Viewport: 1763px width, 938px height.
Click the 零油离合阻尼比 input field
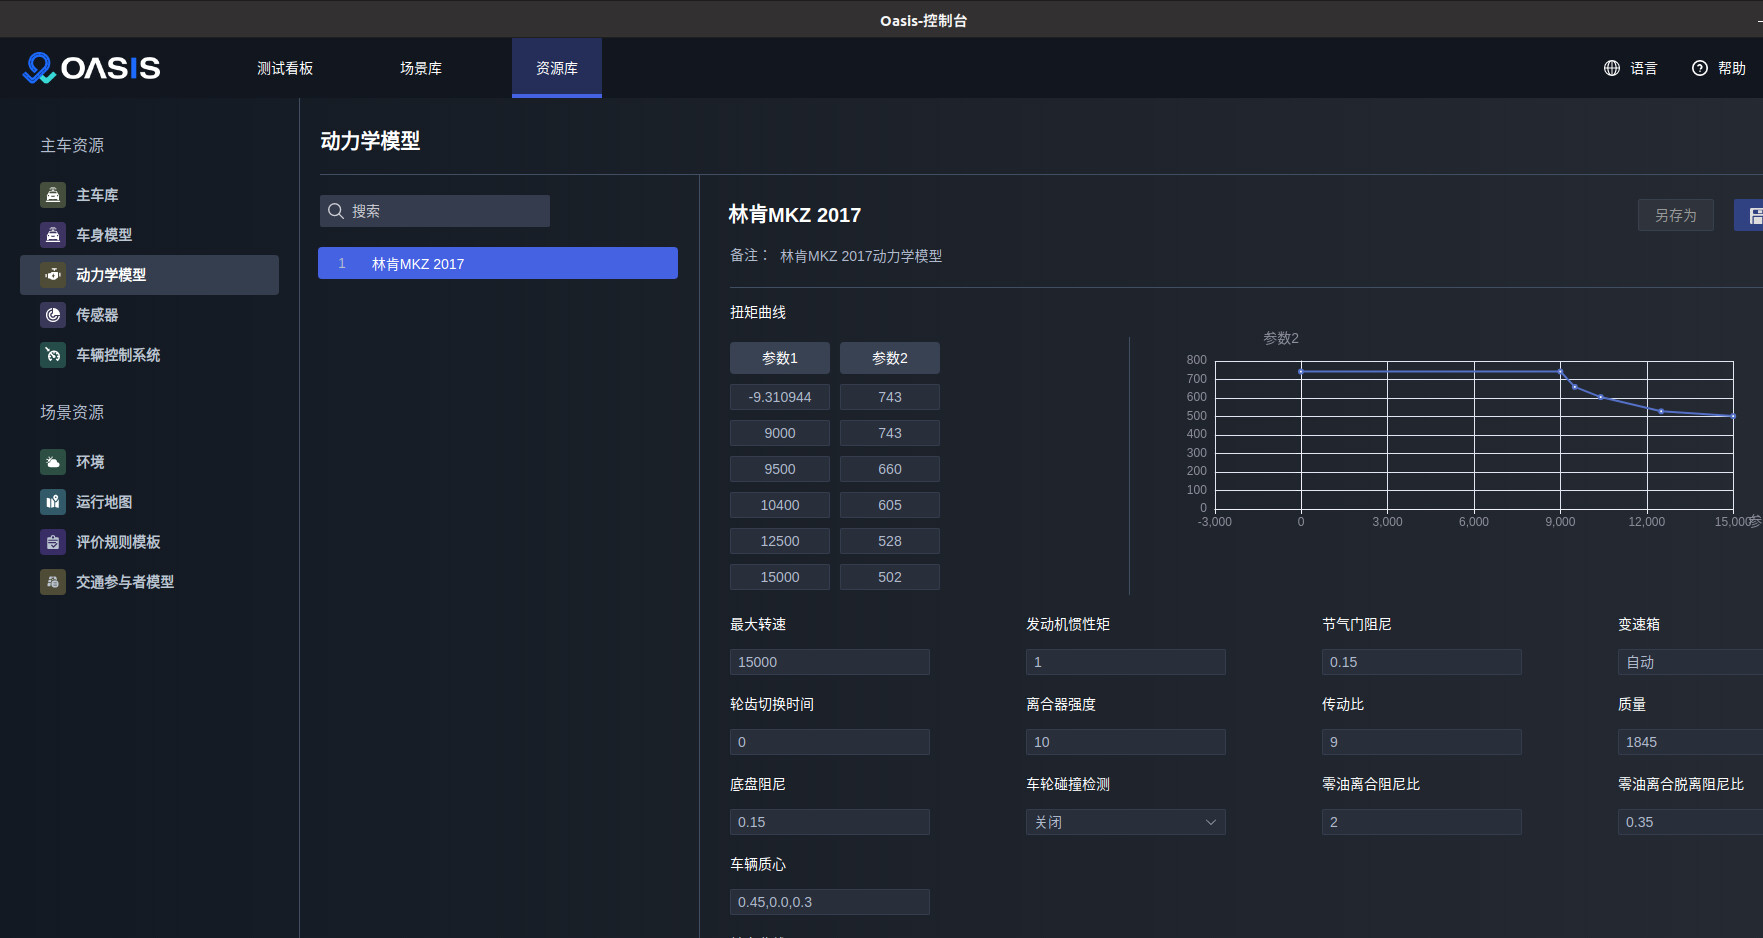[x=1422, y=822]
